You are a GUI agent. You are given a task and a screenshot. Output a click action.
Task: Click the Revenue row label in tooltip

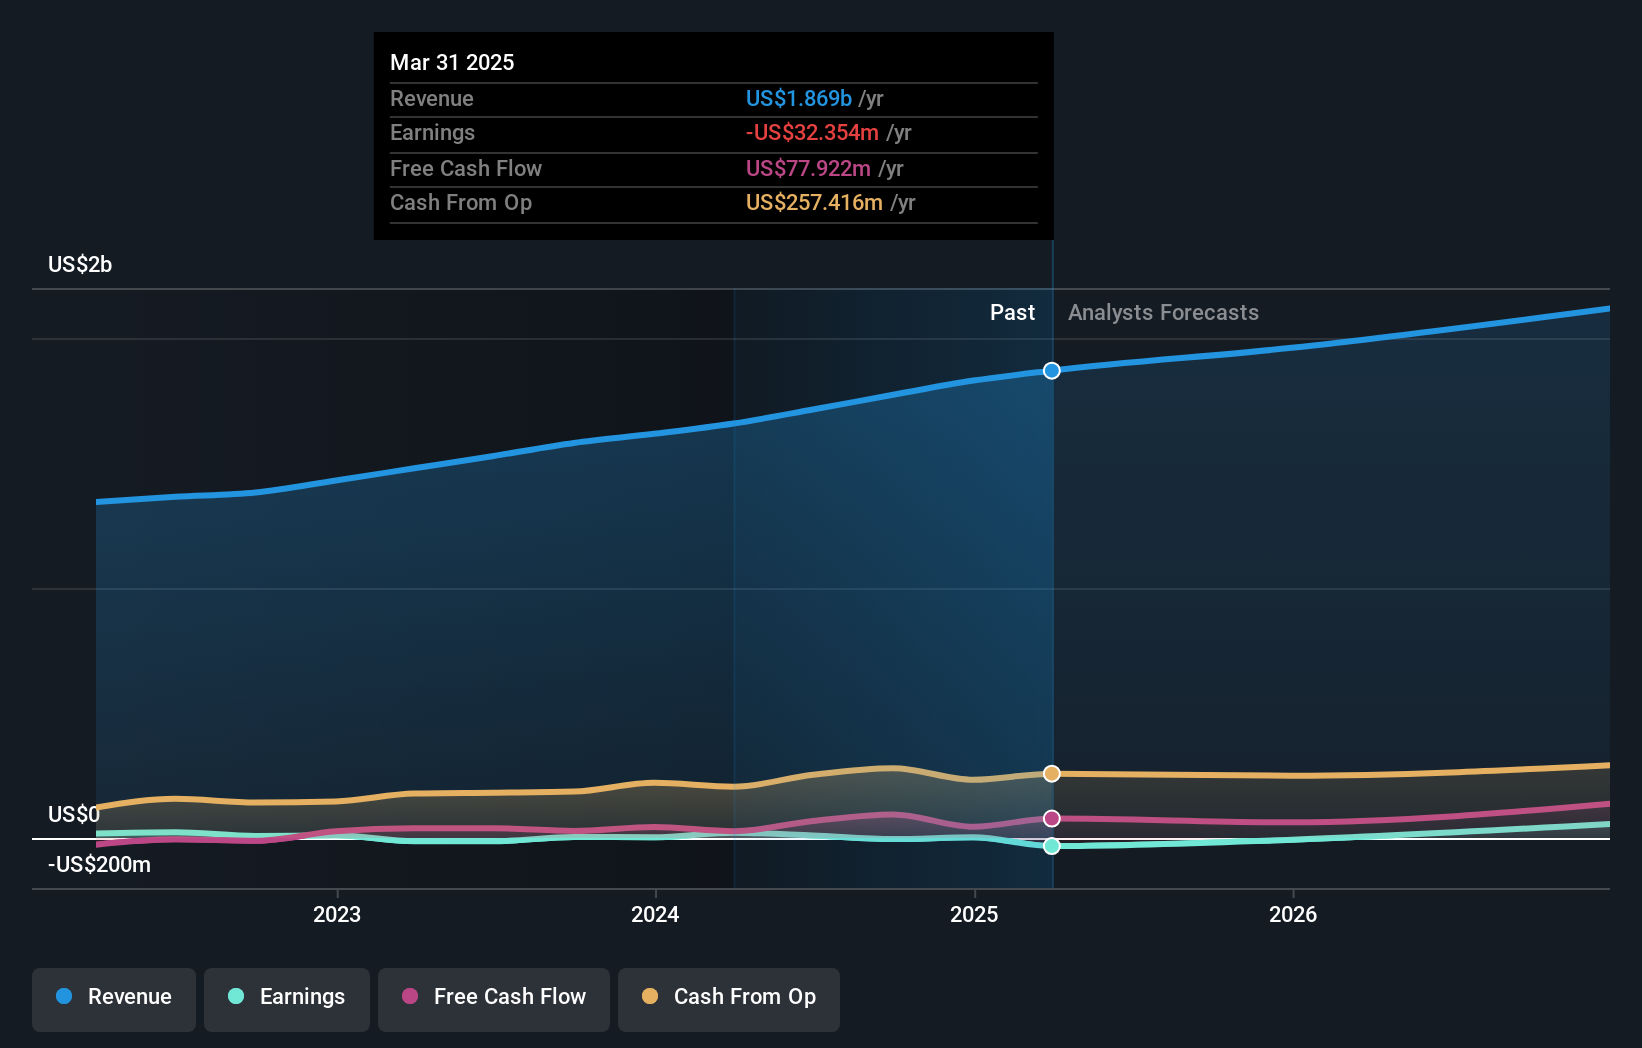[x=432, y=99]
